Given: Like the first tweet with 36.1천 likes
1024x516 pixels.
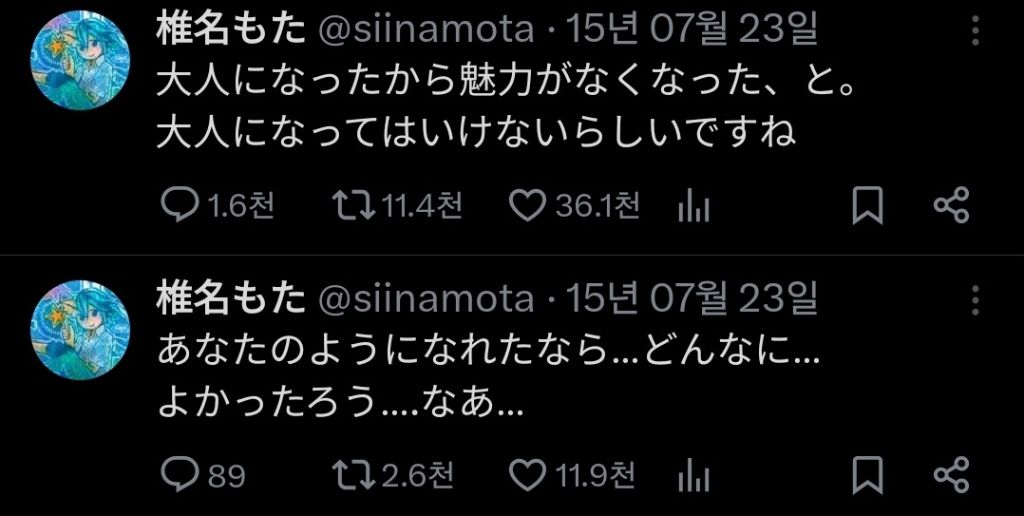Looking at the screenshot, I should click(x=527, y=206).
